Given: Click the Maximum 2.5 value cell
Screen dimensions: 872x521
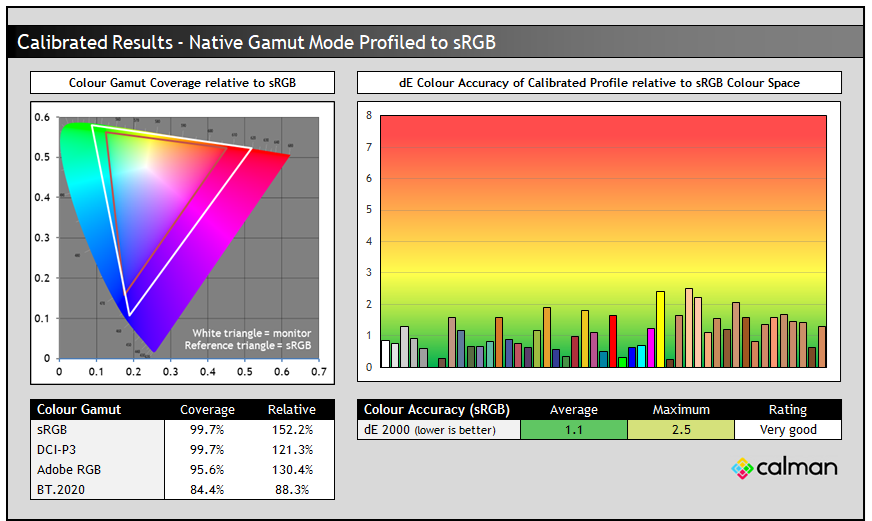Looking at the screenshot, I should (x=681, y=430).
